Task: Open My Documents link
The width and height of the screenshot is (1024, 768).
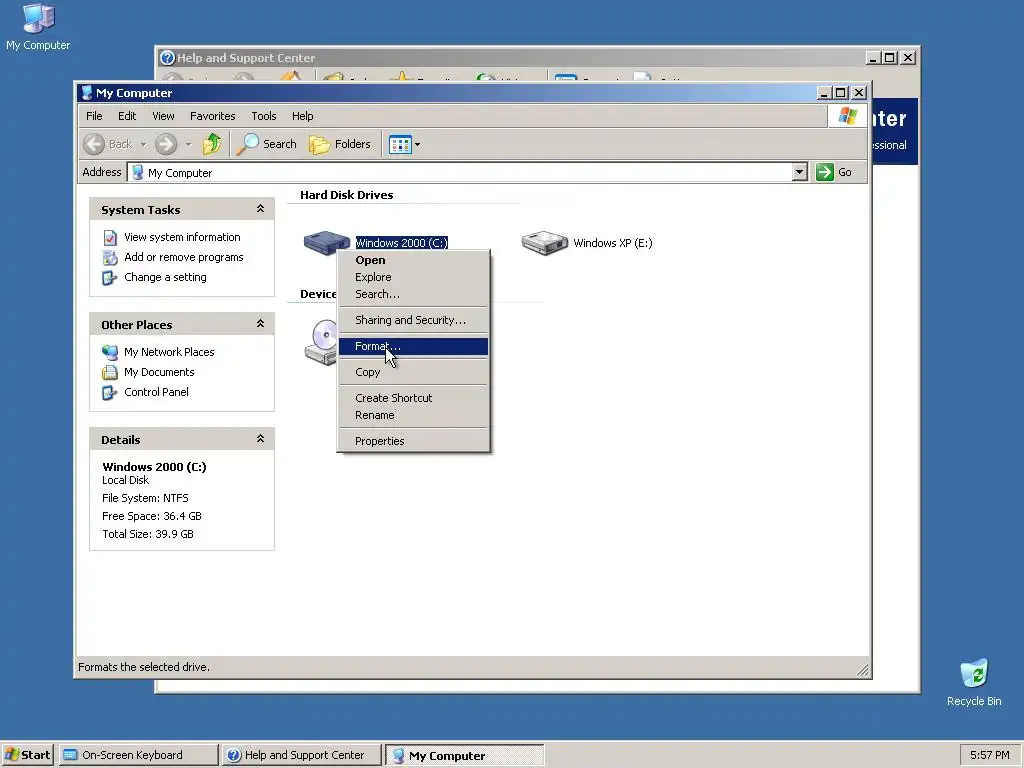Action: pyautogui.click(x=159, y=372)
